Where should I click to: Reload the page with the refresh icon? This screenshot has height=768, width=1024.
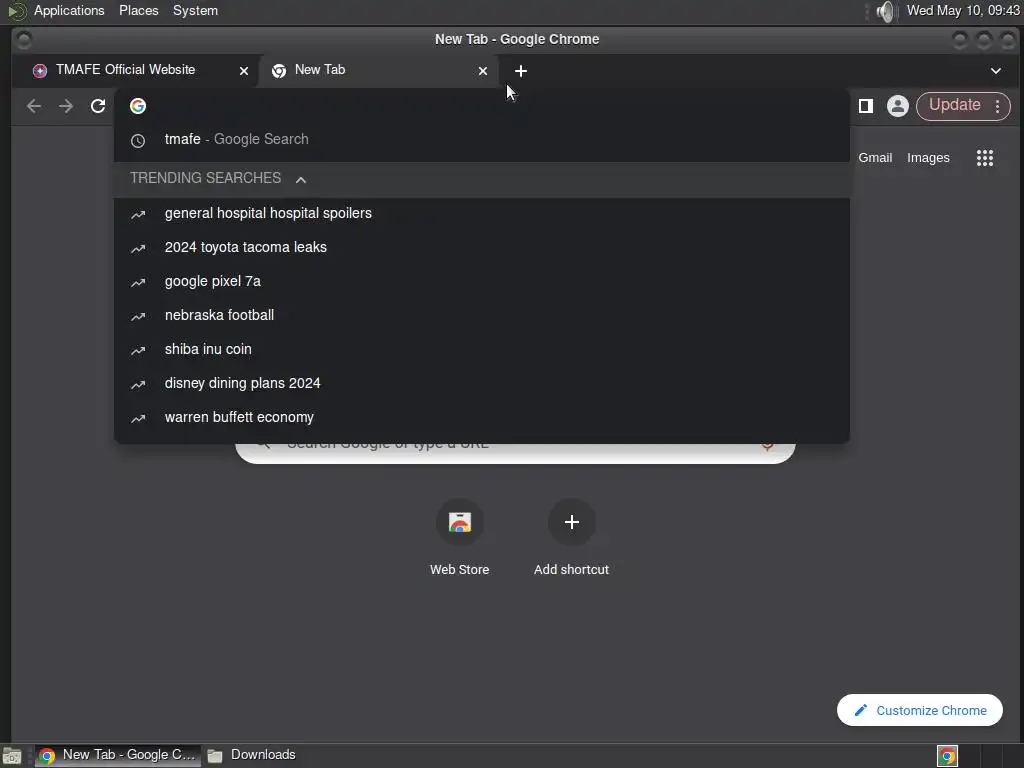click(98, 106)
